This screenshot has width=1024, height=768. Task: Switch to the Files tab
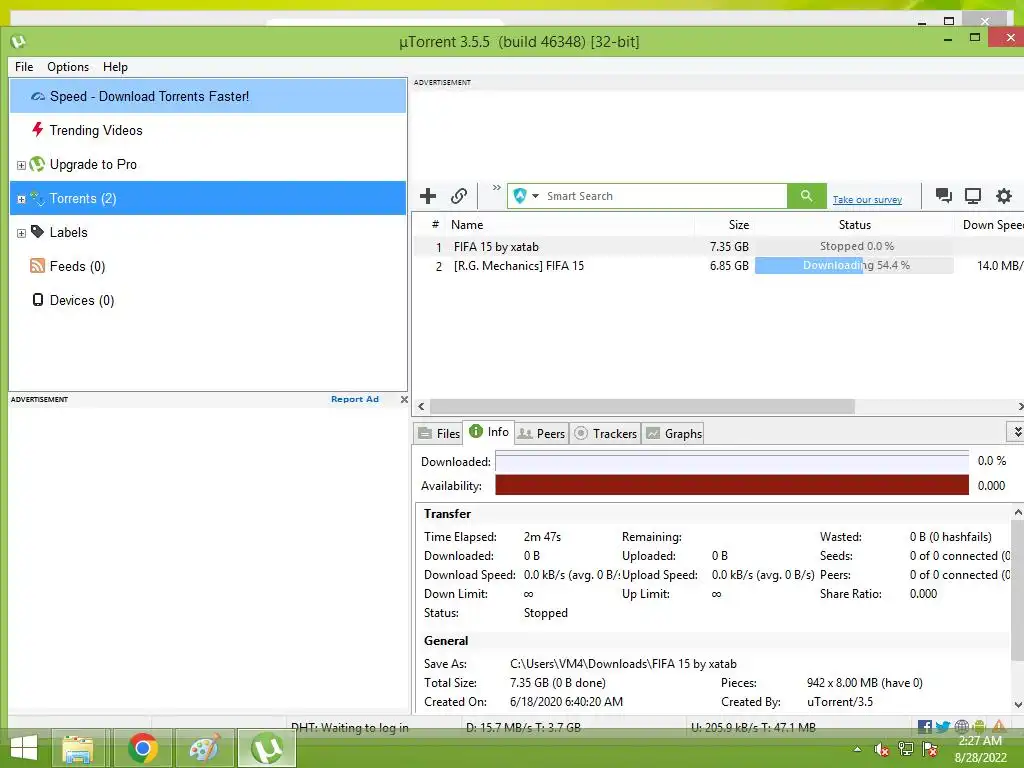(x=438, y=434)
